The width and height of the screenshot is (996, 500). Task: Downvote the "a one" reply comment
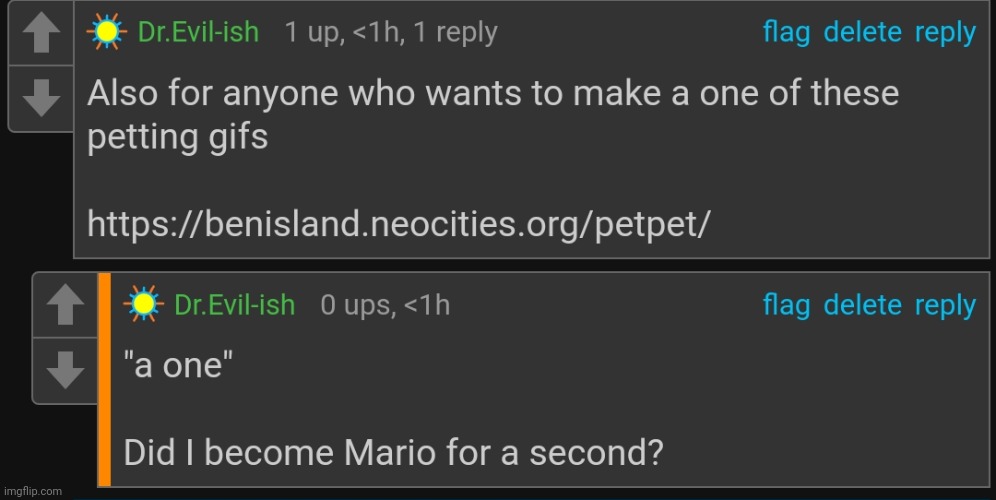[66, 370]
